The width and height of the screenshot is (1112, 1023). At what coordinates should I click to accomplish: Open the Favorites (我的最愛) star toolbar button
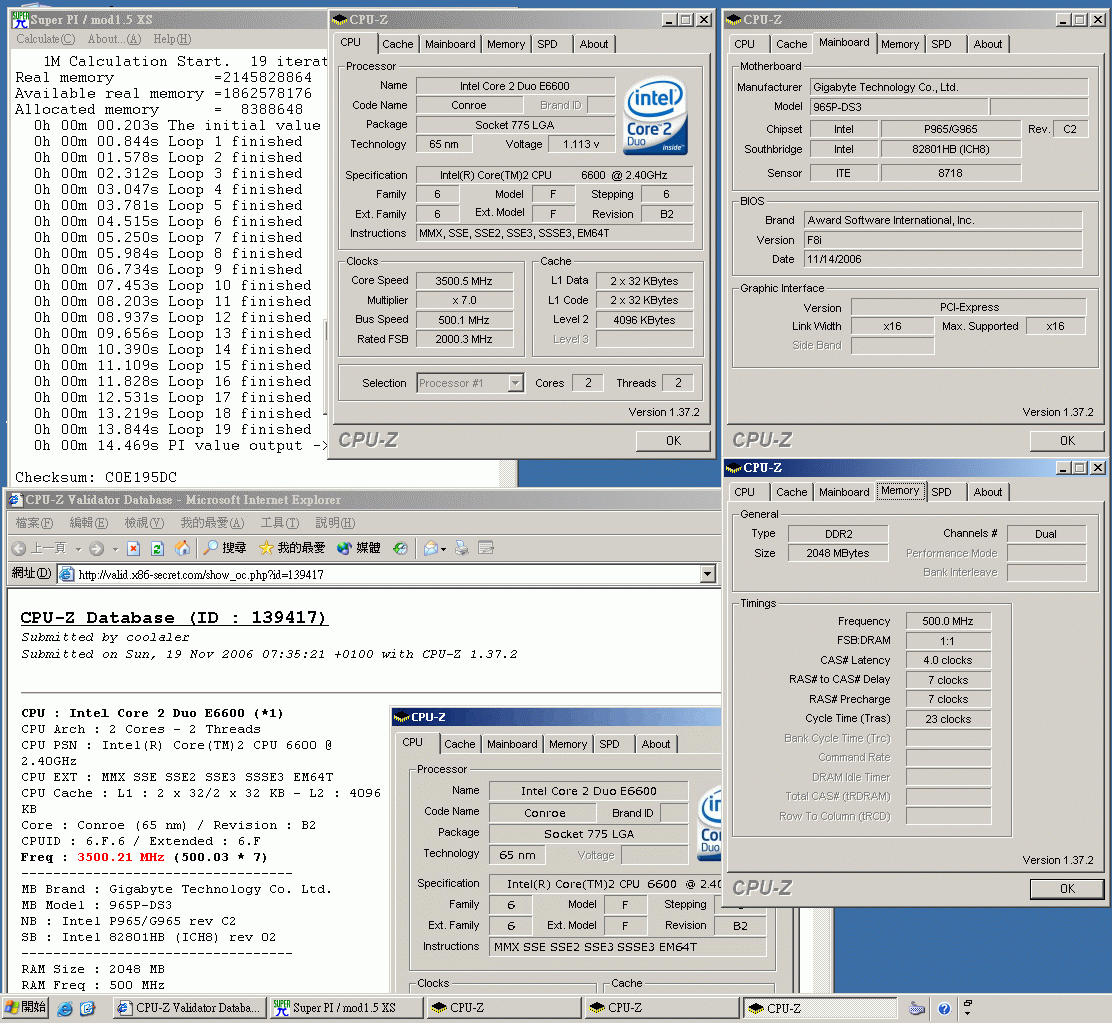click(291, 548)
